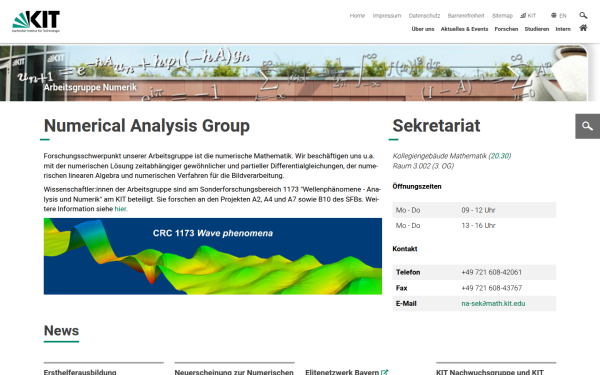Open the Intern menu
600x375 pixels.
coord(563,29)
